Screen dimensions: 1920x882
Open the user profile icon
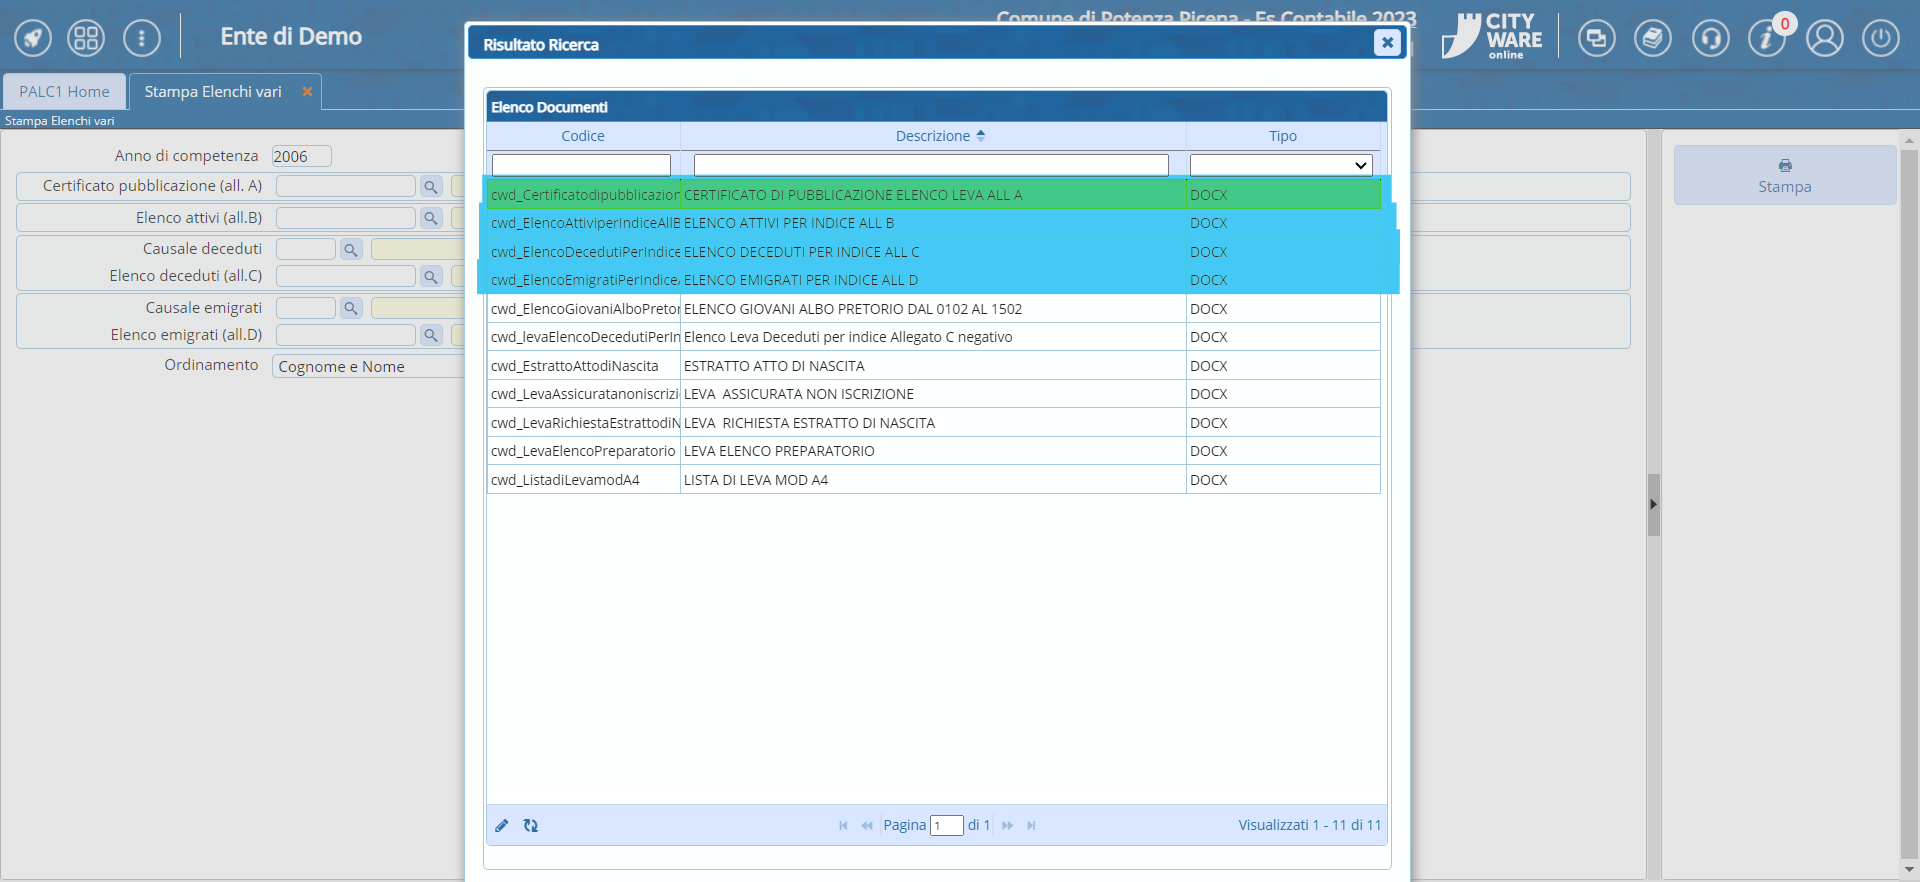[x=1824, y=39]
